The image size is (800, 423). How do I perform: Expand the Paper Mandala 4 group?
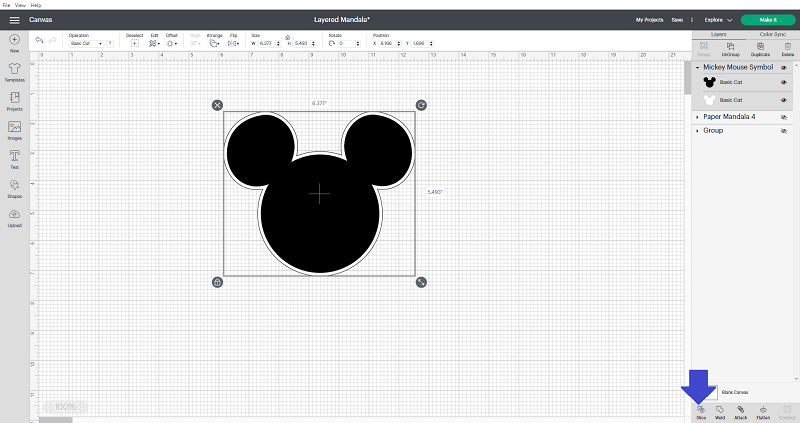[x=697, y=117]
